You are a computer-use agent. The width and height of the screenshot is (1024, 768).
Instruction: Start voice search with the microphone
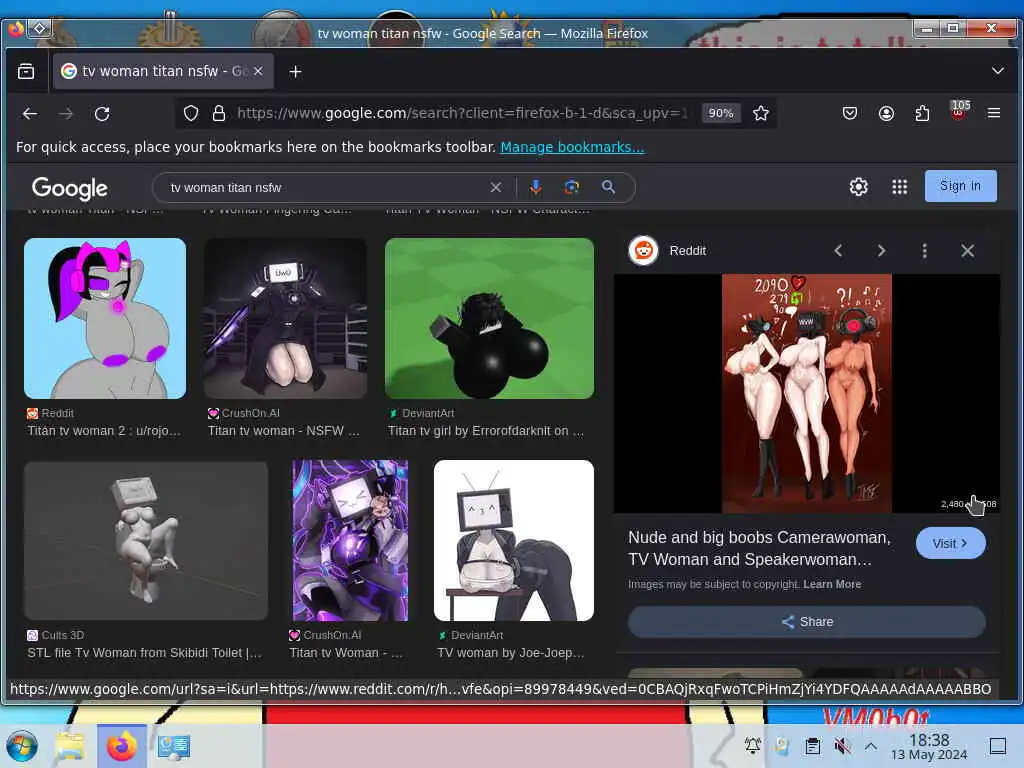coord(536,187)
